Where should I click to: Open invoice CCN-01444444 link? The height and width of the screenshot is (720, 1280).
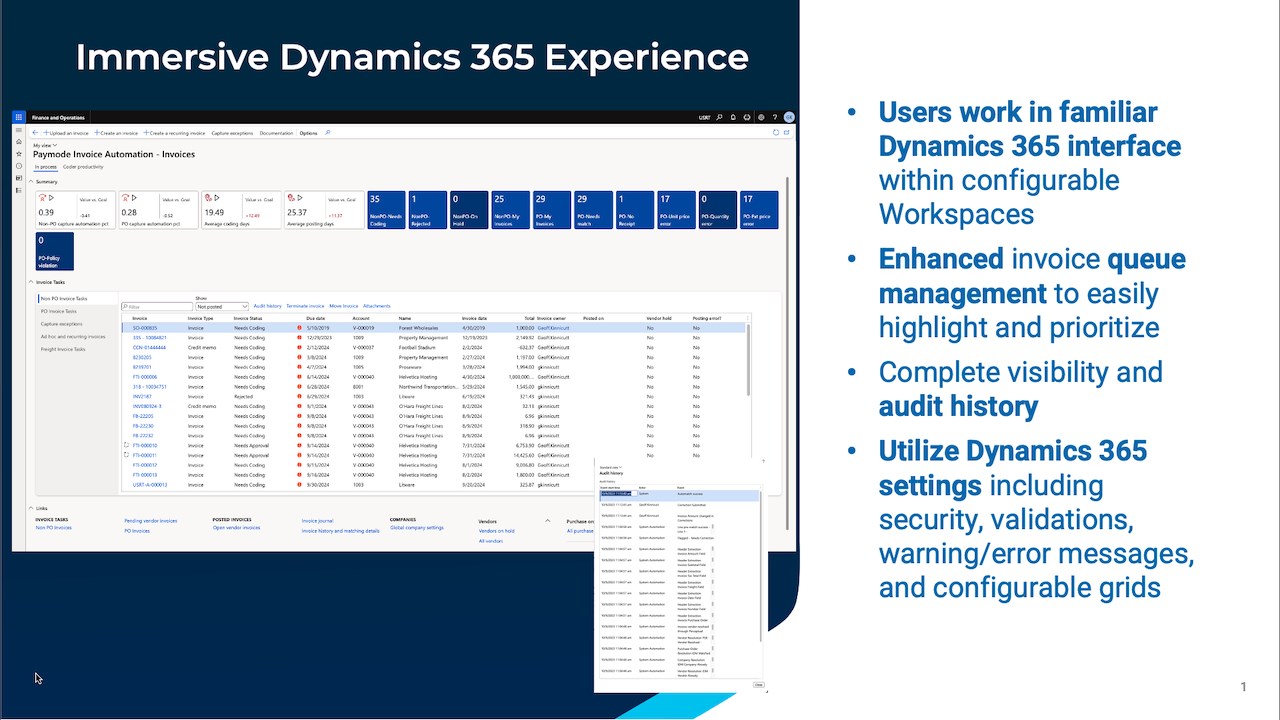tap(149, 347)
